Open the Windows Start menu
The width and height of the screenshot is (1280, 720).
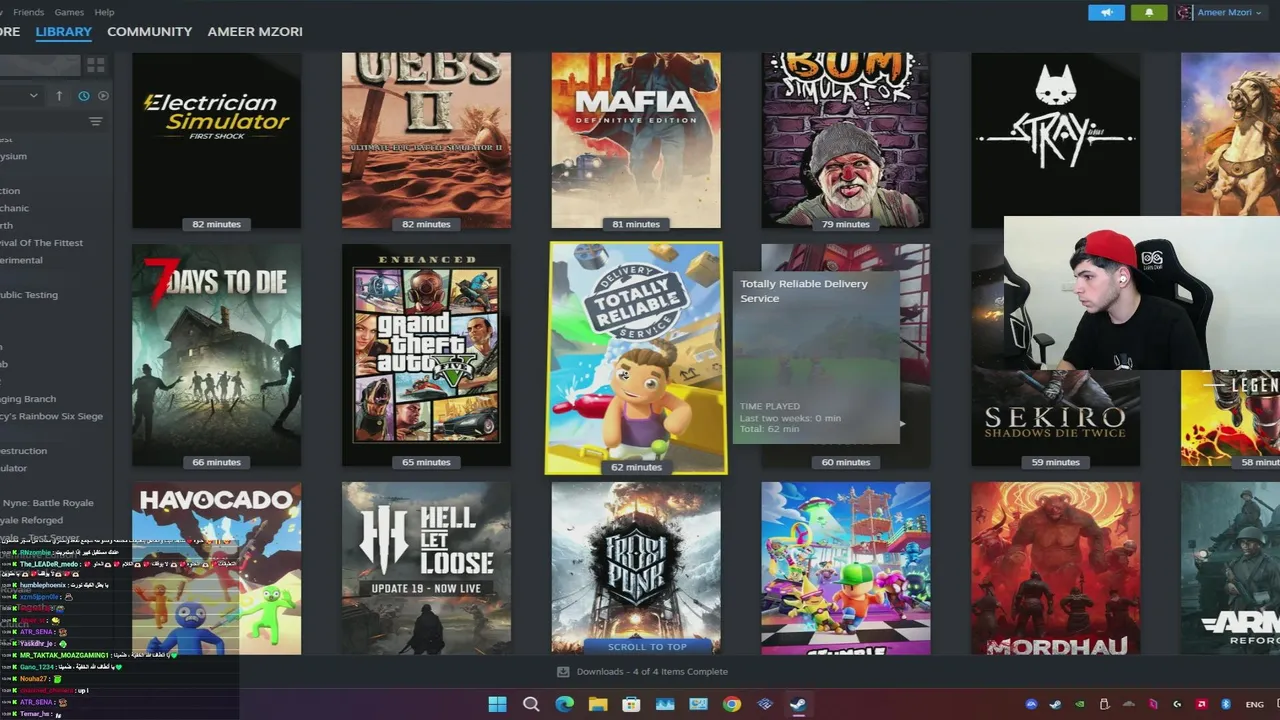click(497, 704)
